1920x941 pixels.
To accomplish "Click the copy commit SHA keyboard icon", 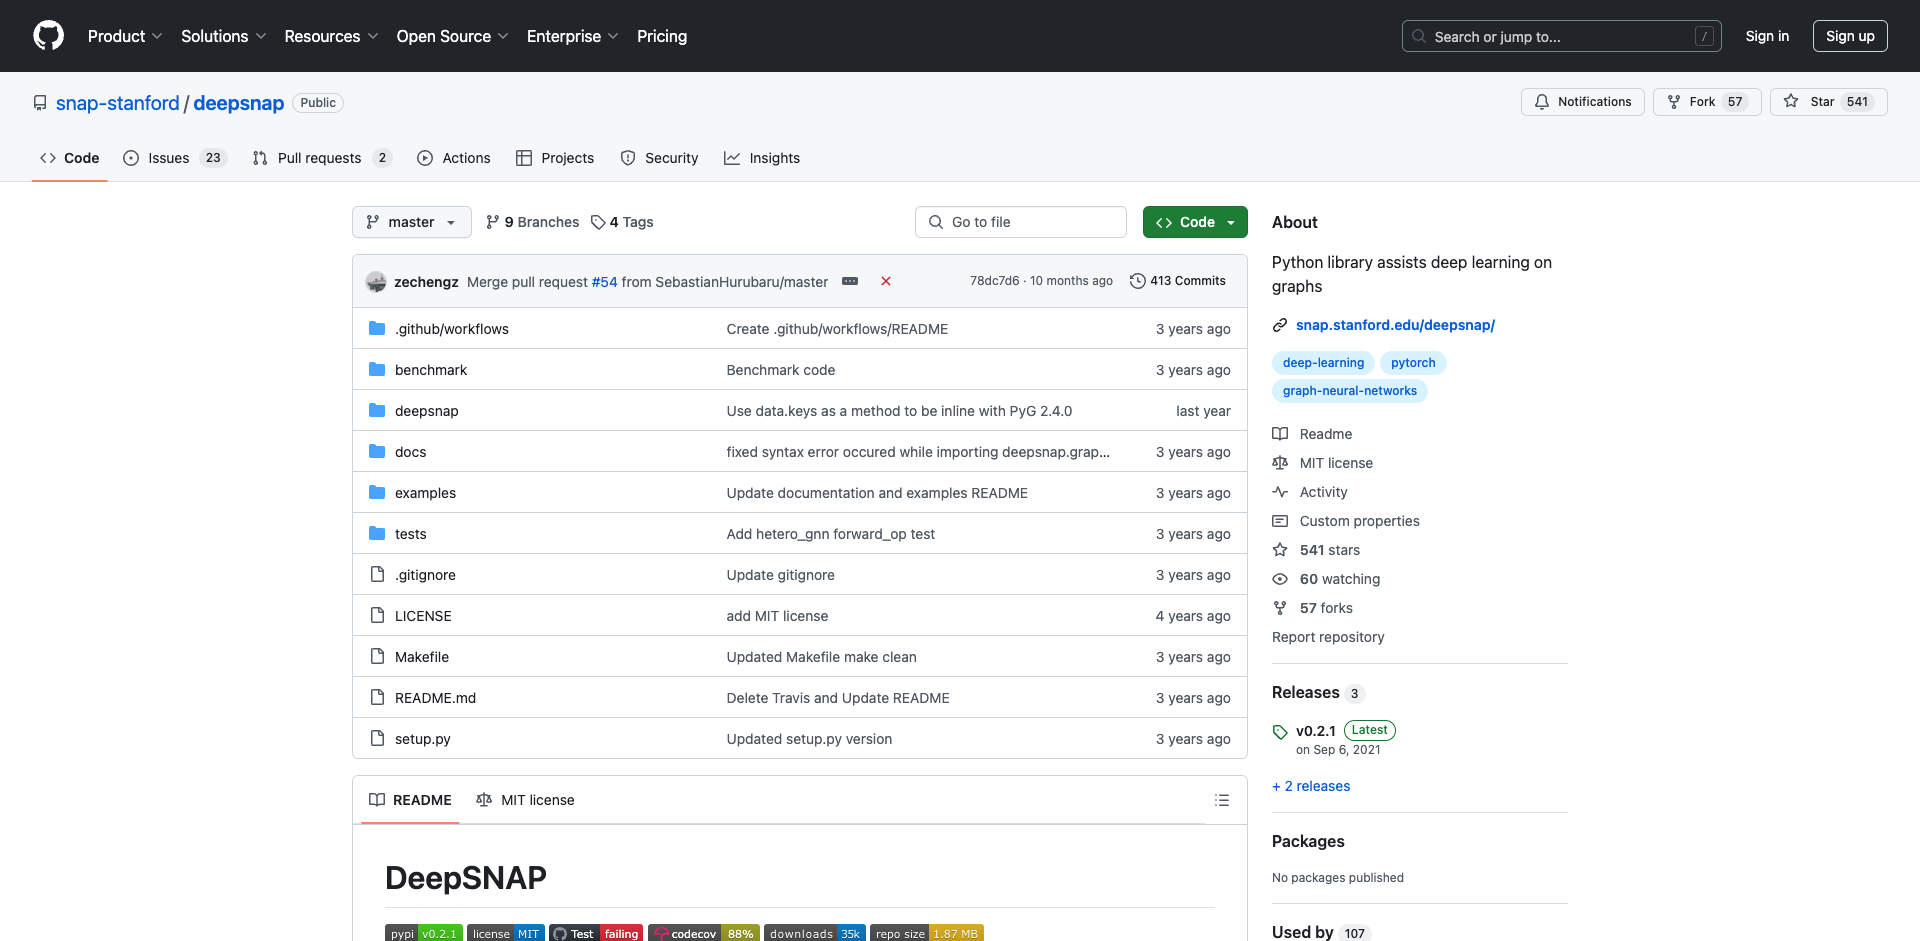I will click(851, 281).
